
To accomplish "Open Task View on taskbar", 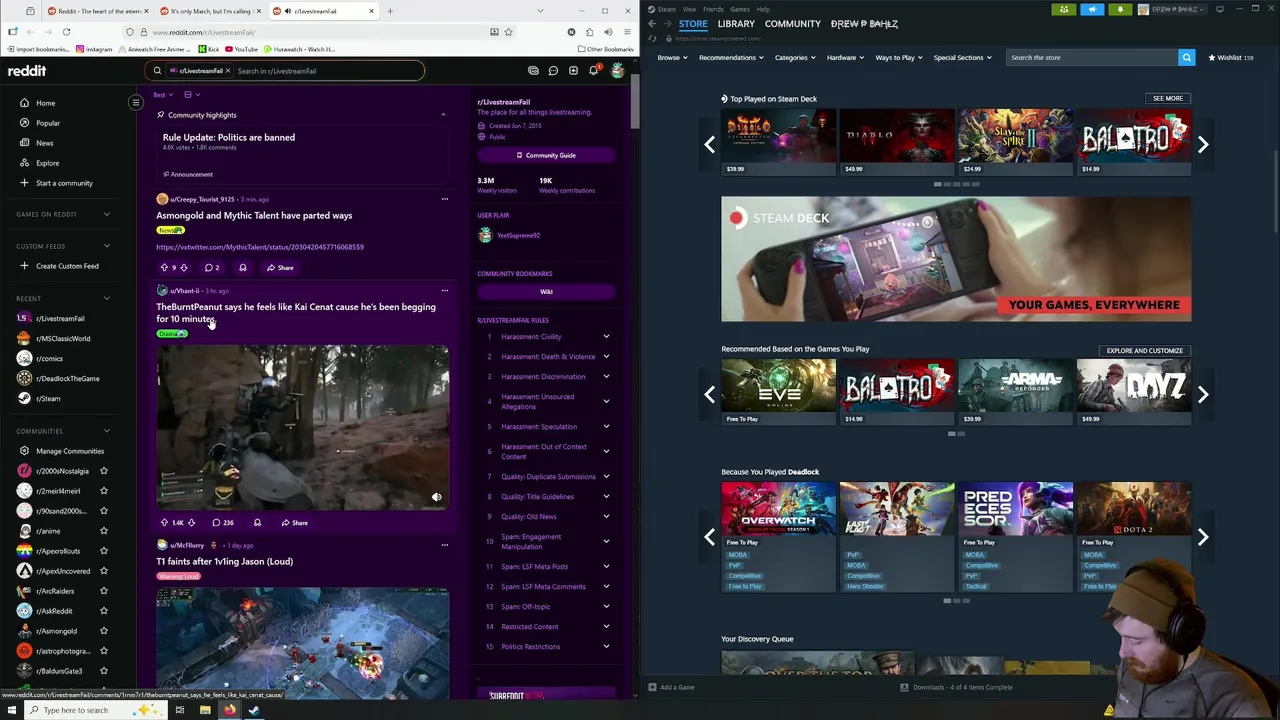I will click(180, 710).
